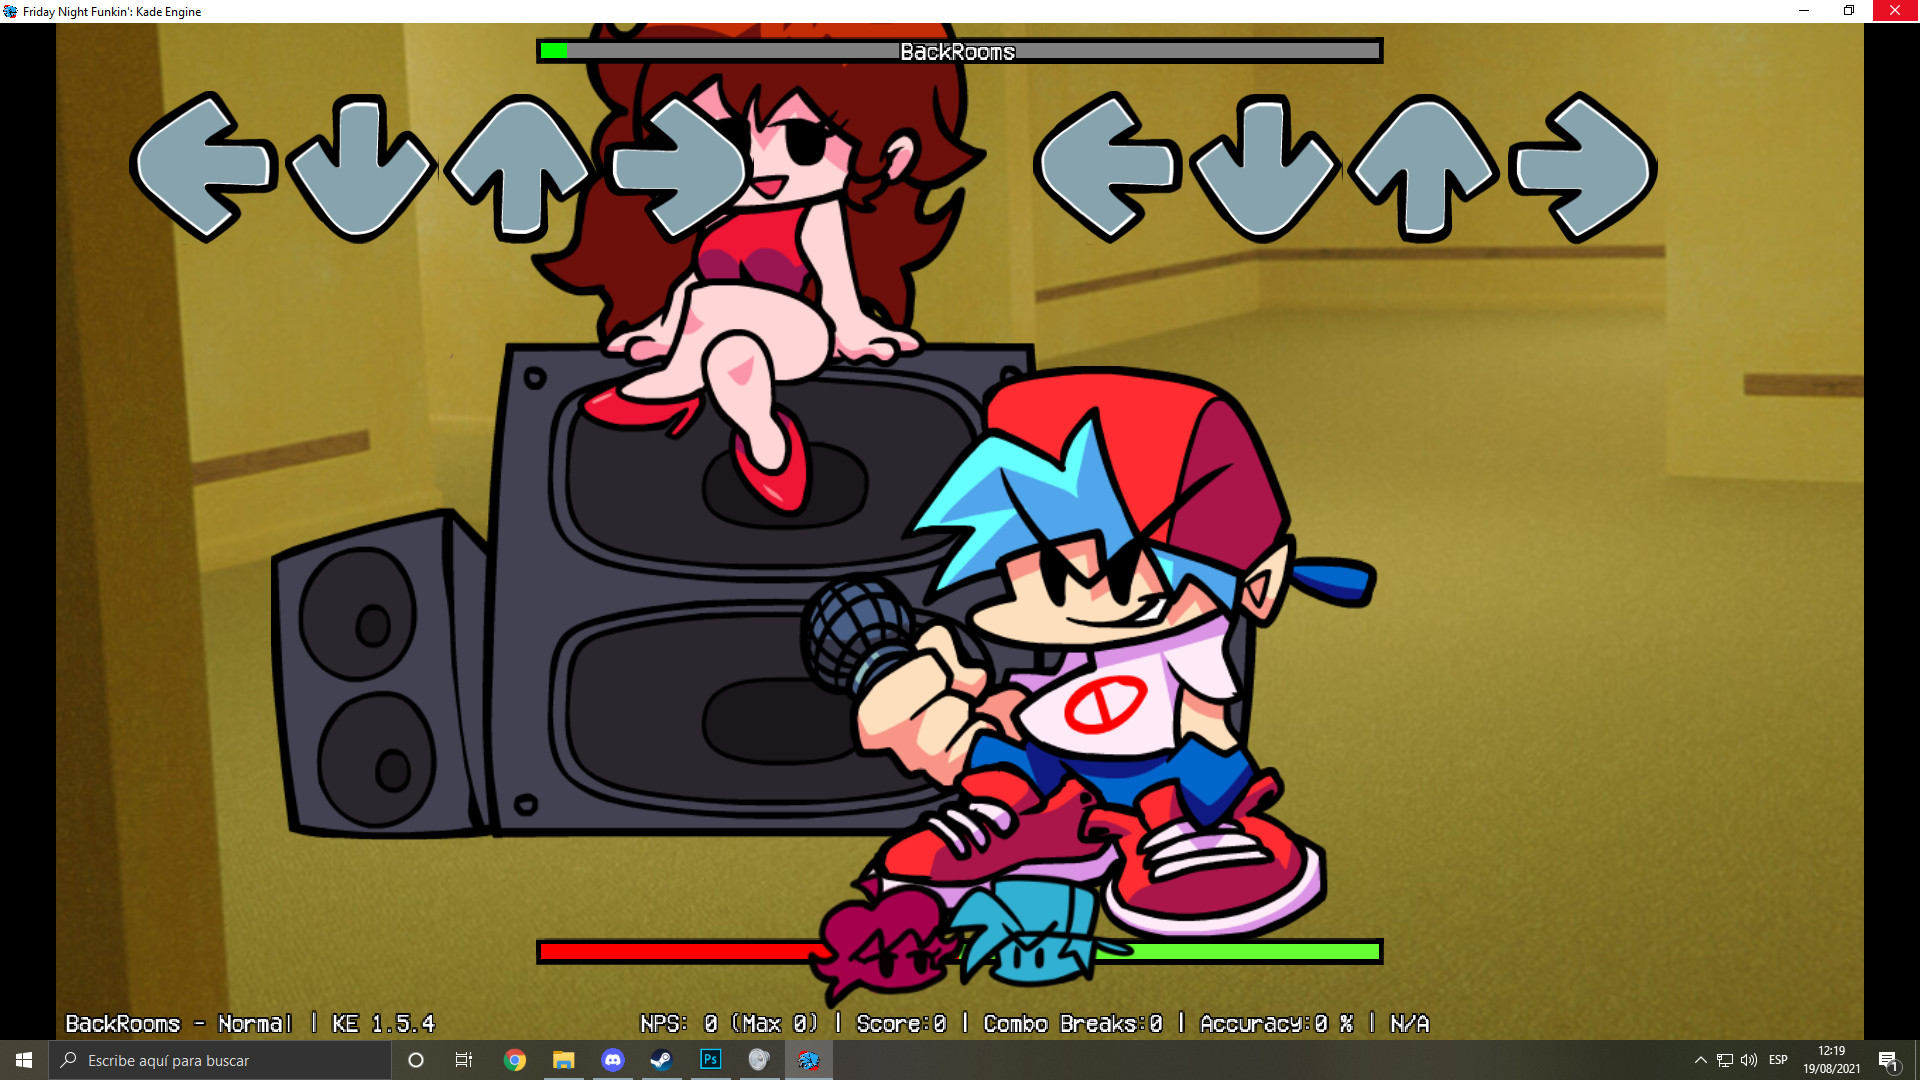Click the volume icon in system tray

(1749, 1060)
